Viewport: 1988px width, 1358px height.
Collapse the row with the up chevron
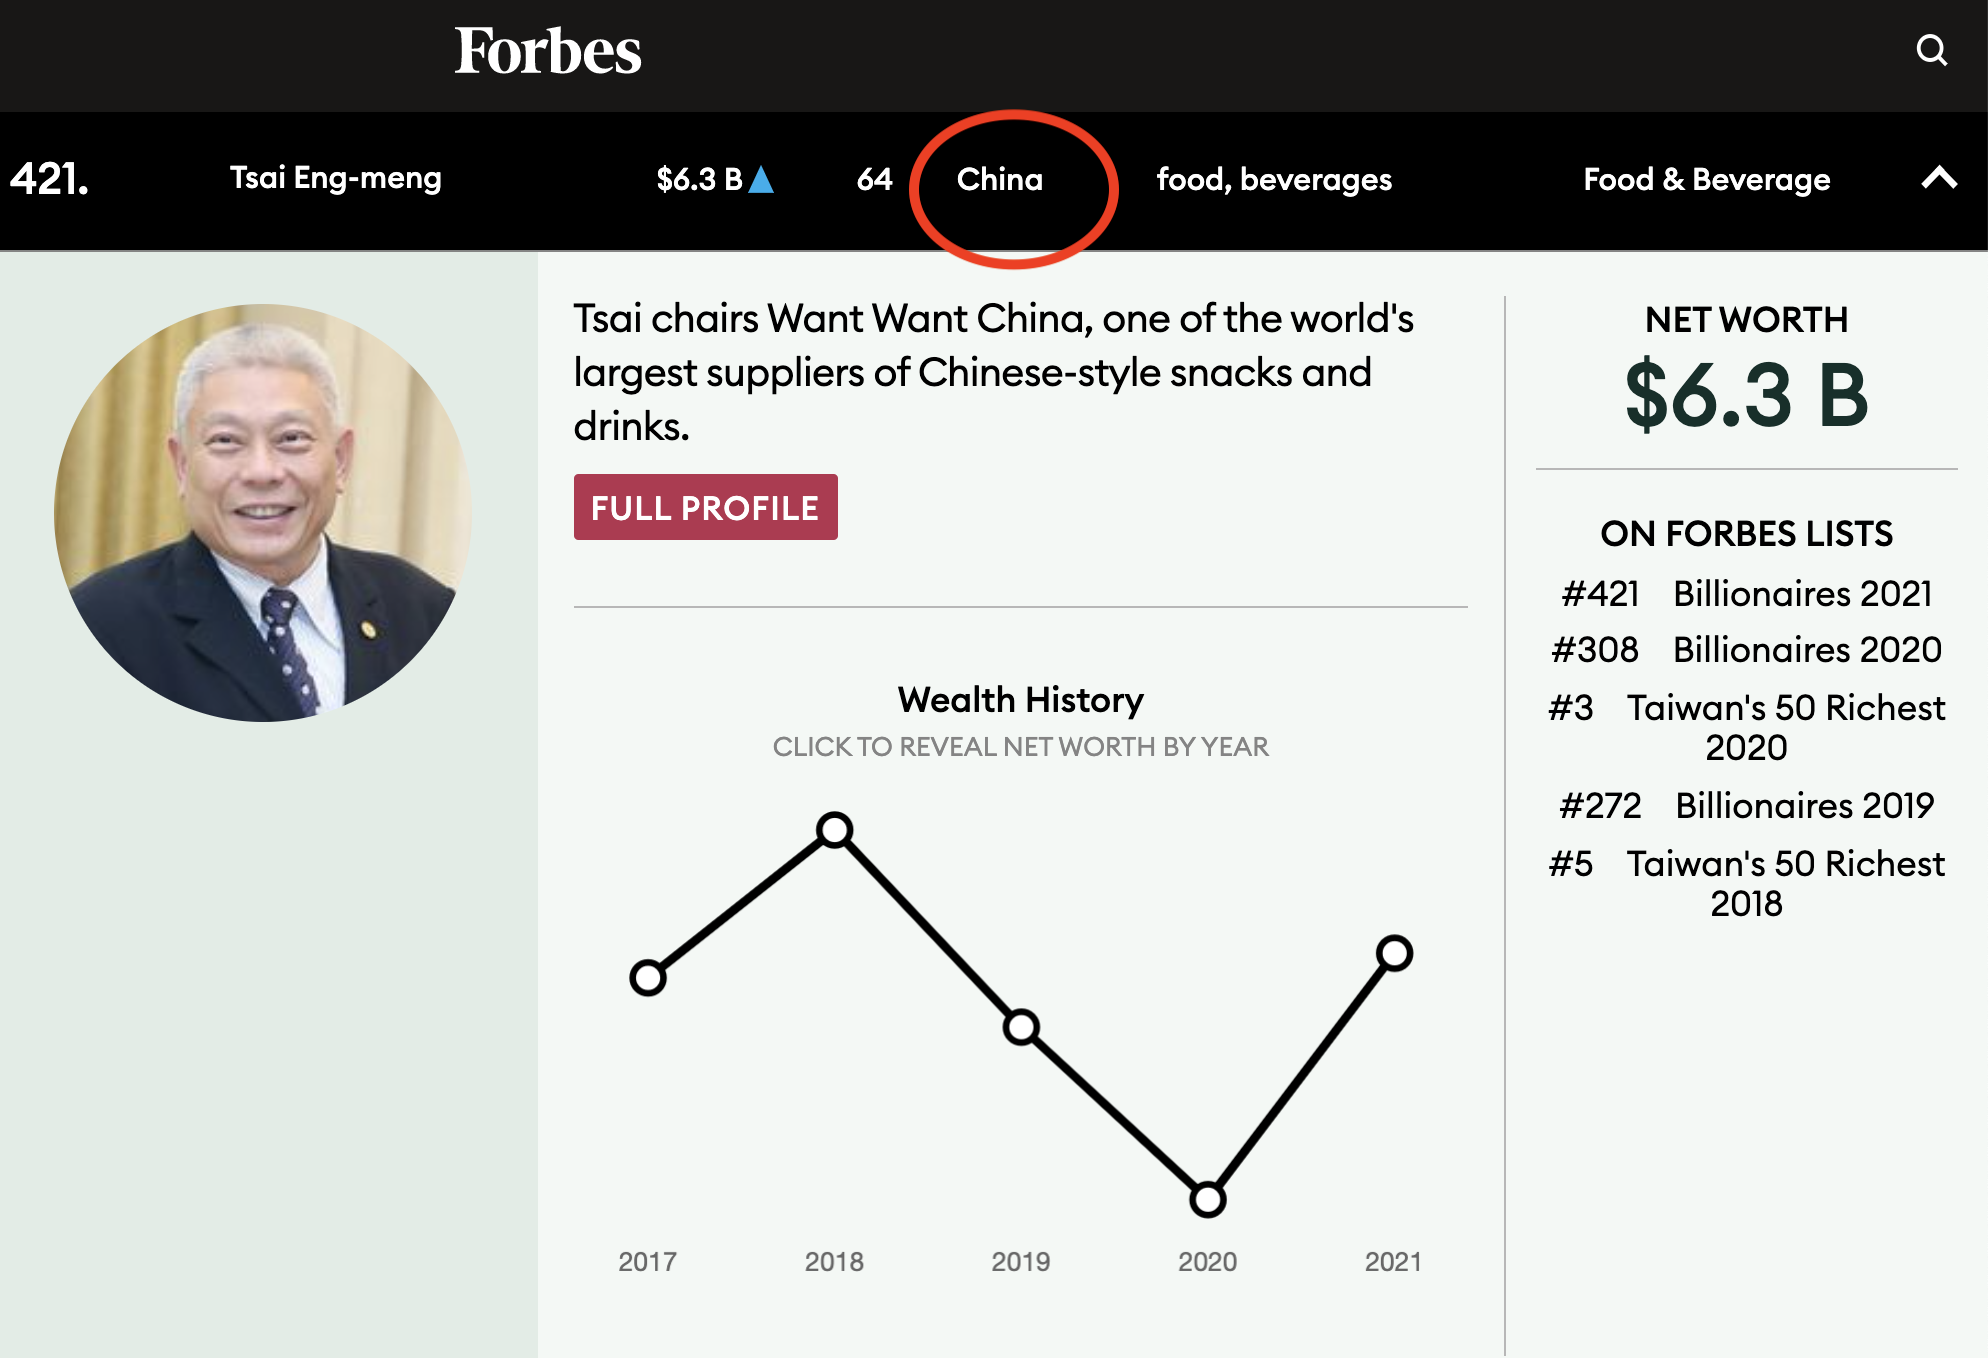(1939, 178)
